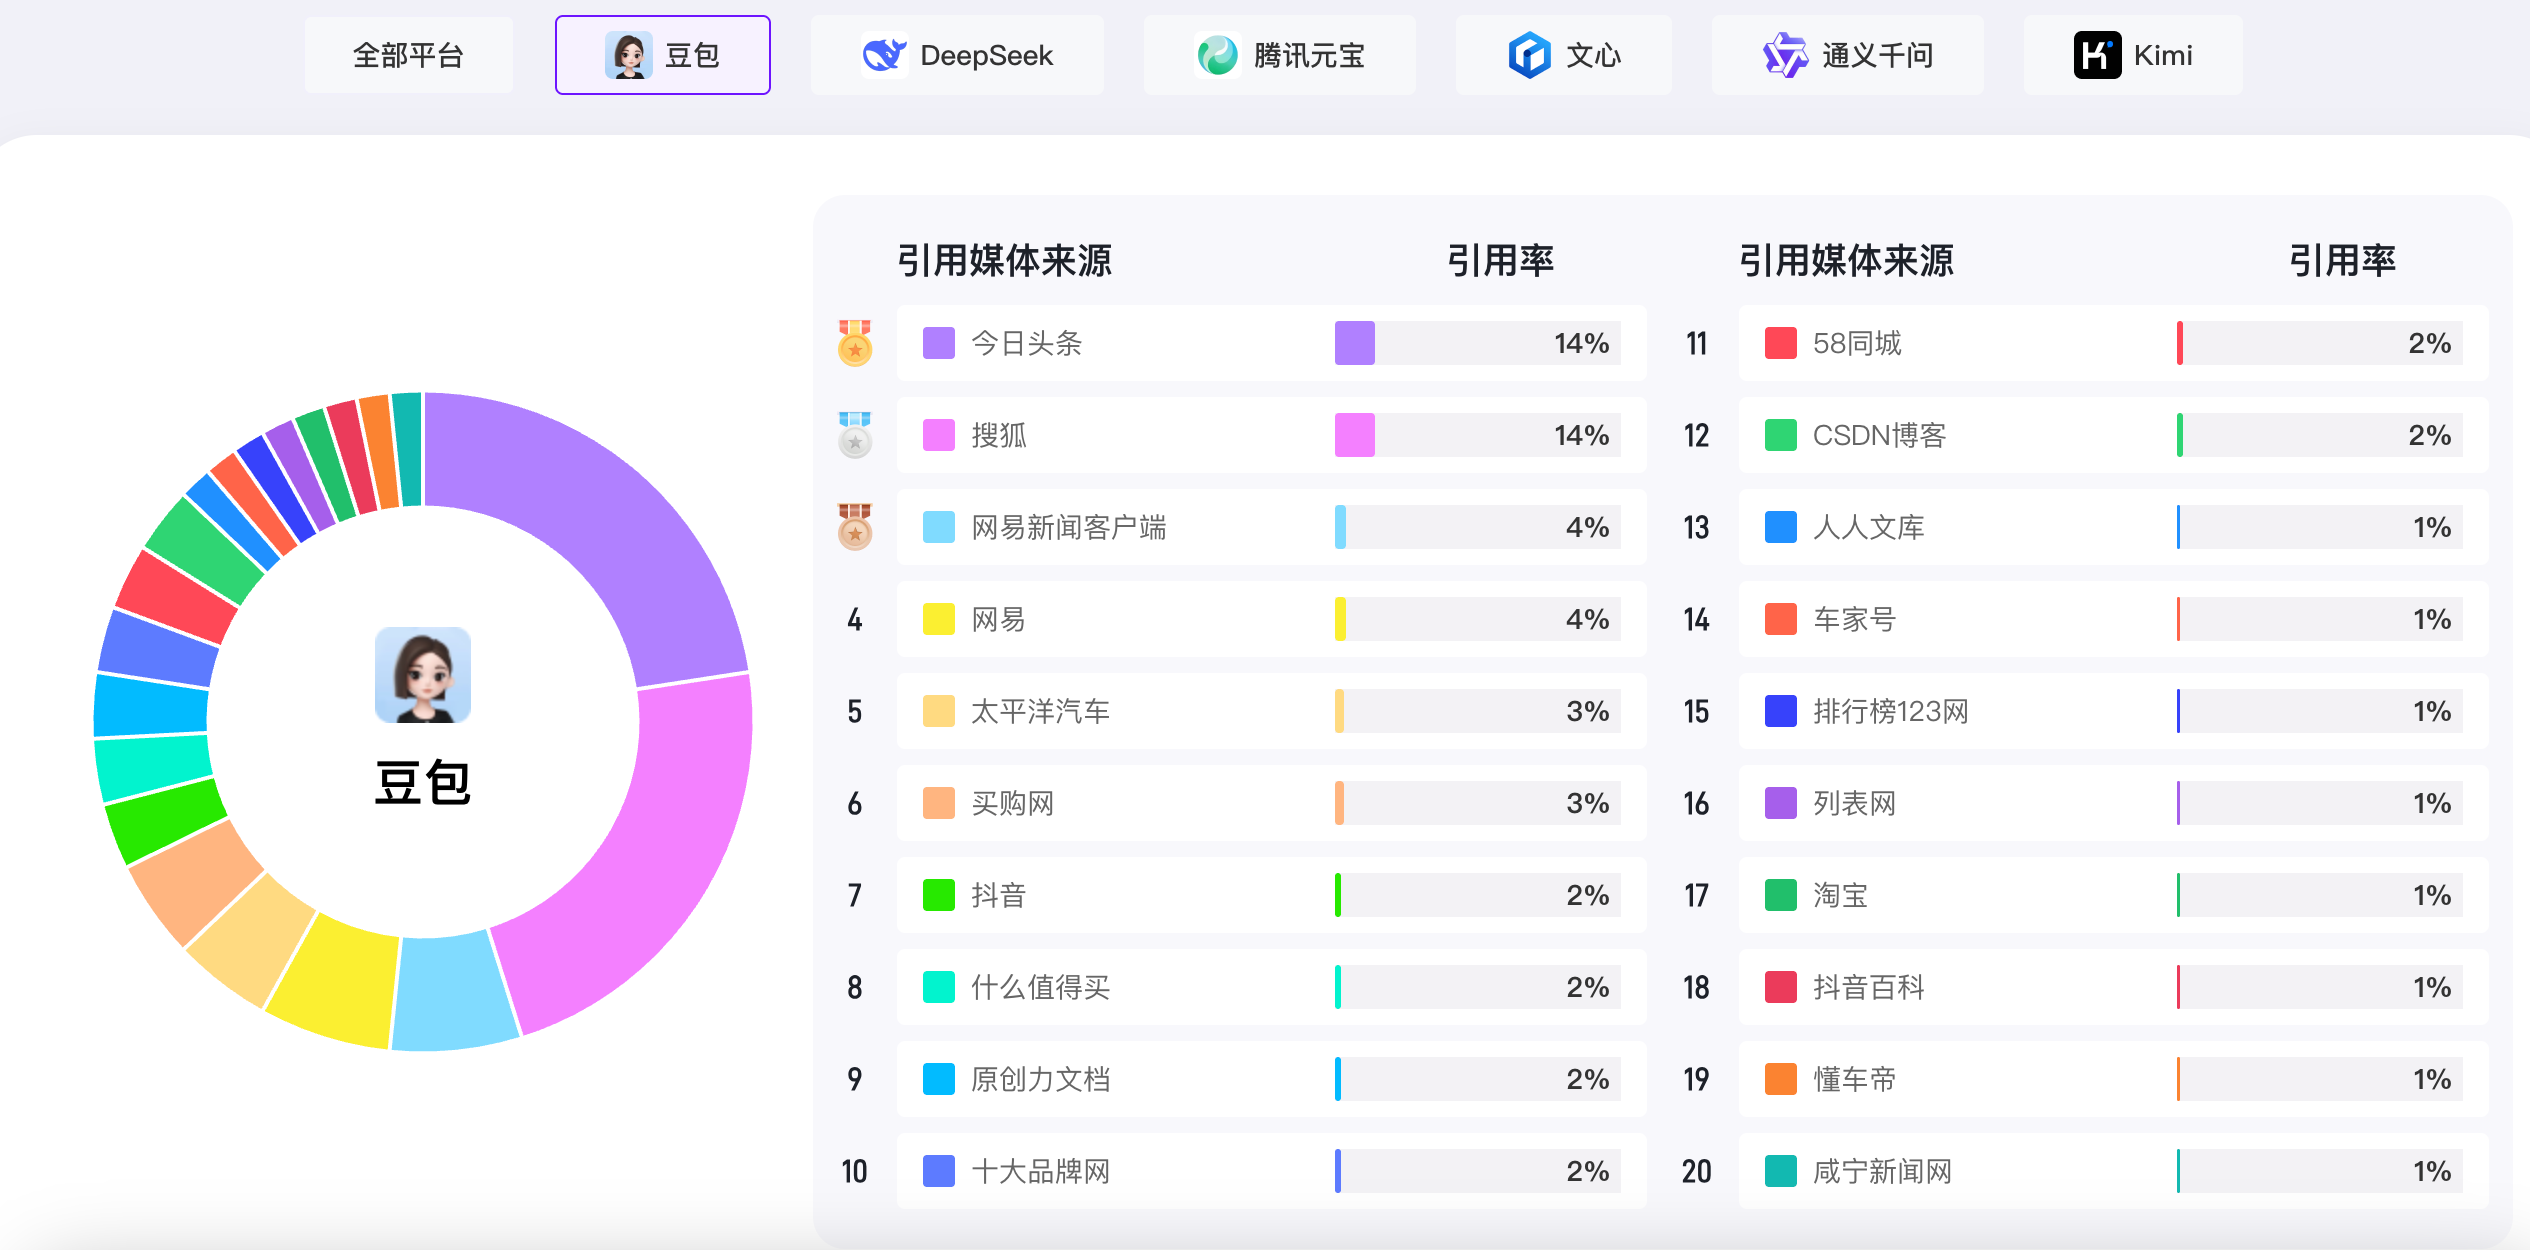
Task: Click the silver medal icon beside 搜狐
Action: [x=855, y=435]
